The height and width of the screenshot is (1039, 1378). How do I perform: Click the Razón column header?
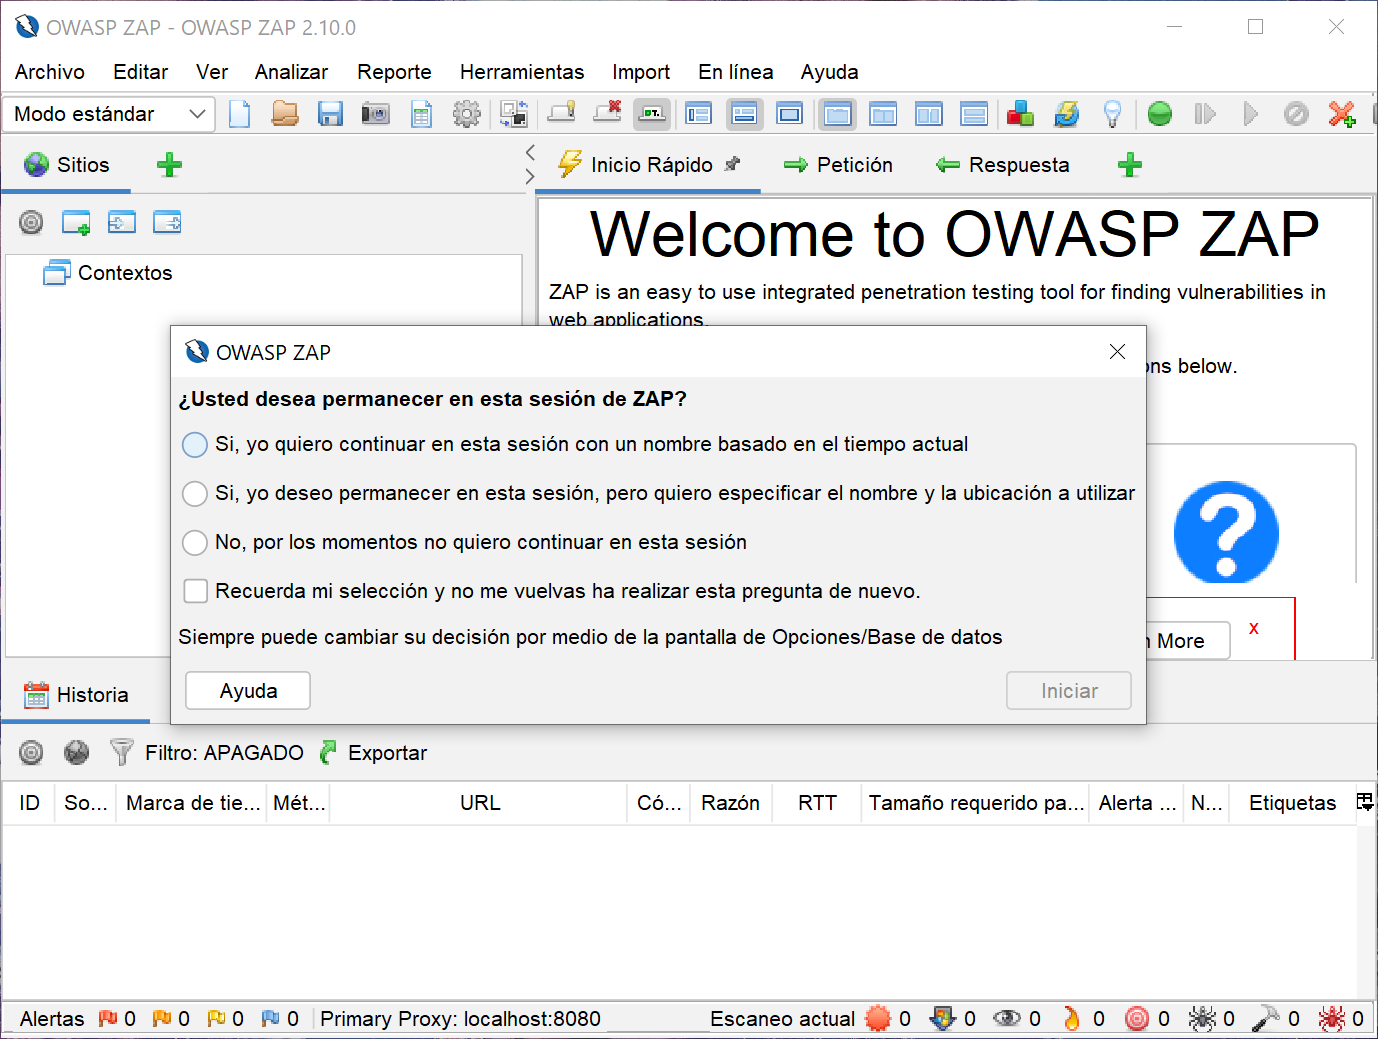tap(730, 803)
